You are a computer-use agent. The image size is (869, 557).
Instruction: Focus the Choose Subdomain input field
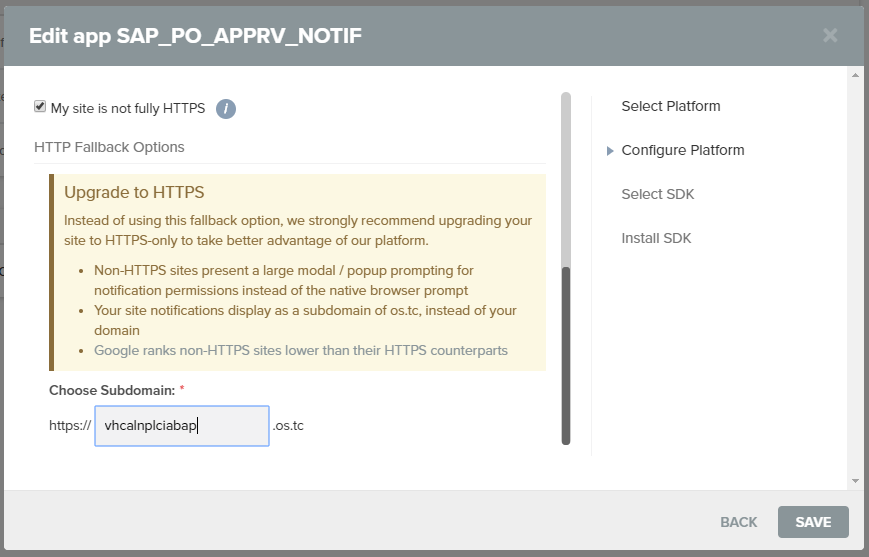coord(181,426)
